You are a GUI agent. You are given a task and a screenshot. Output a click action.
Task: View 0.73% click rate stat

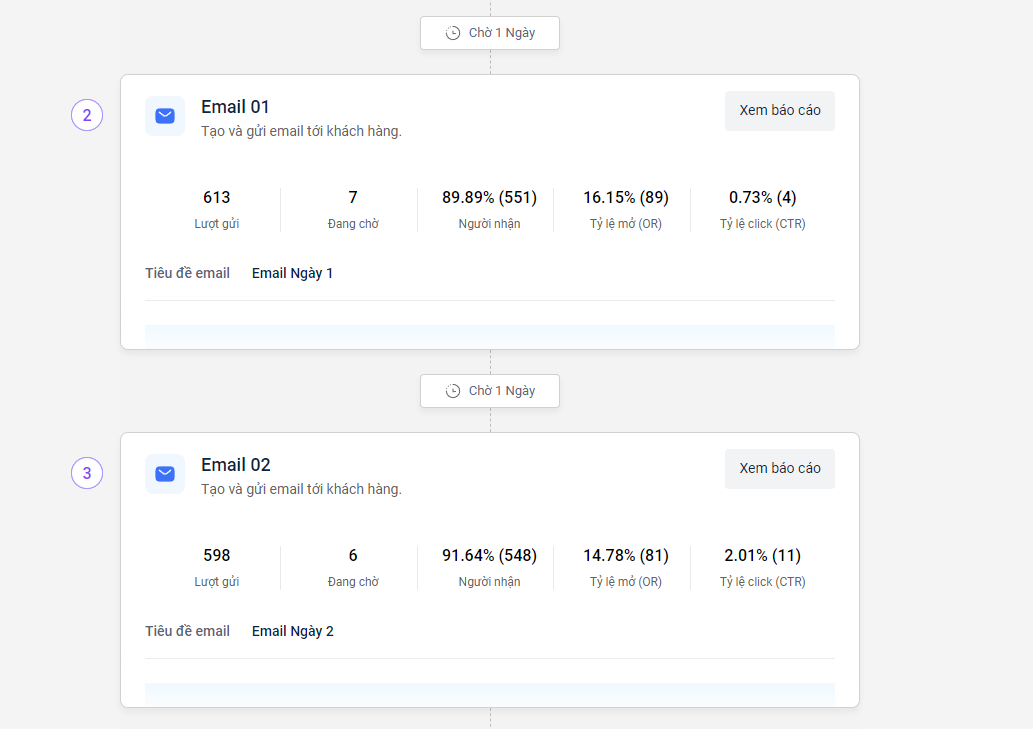pyautogui.click(x=762, y=198)
